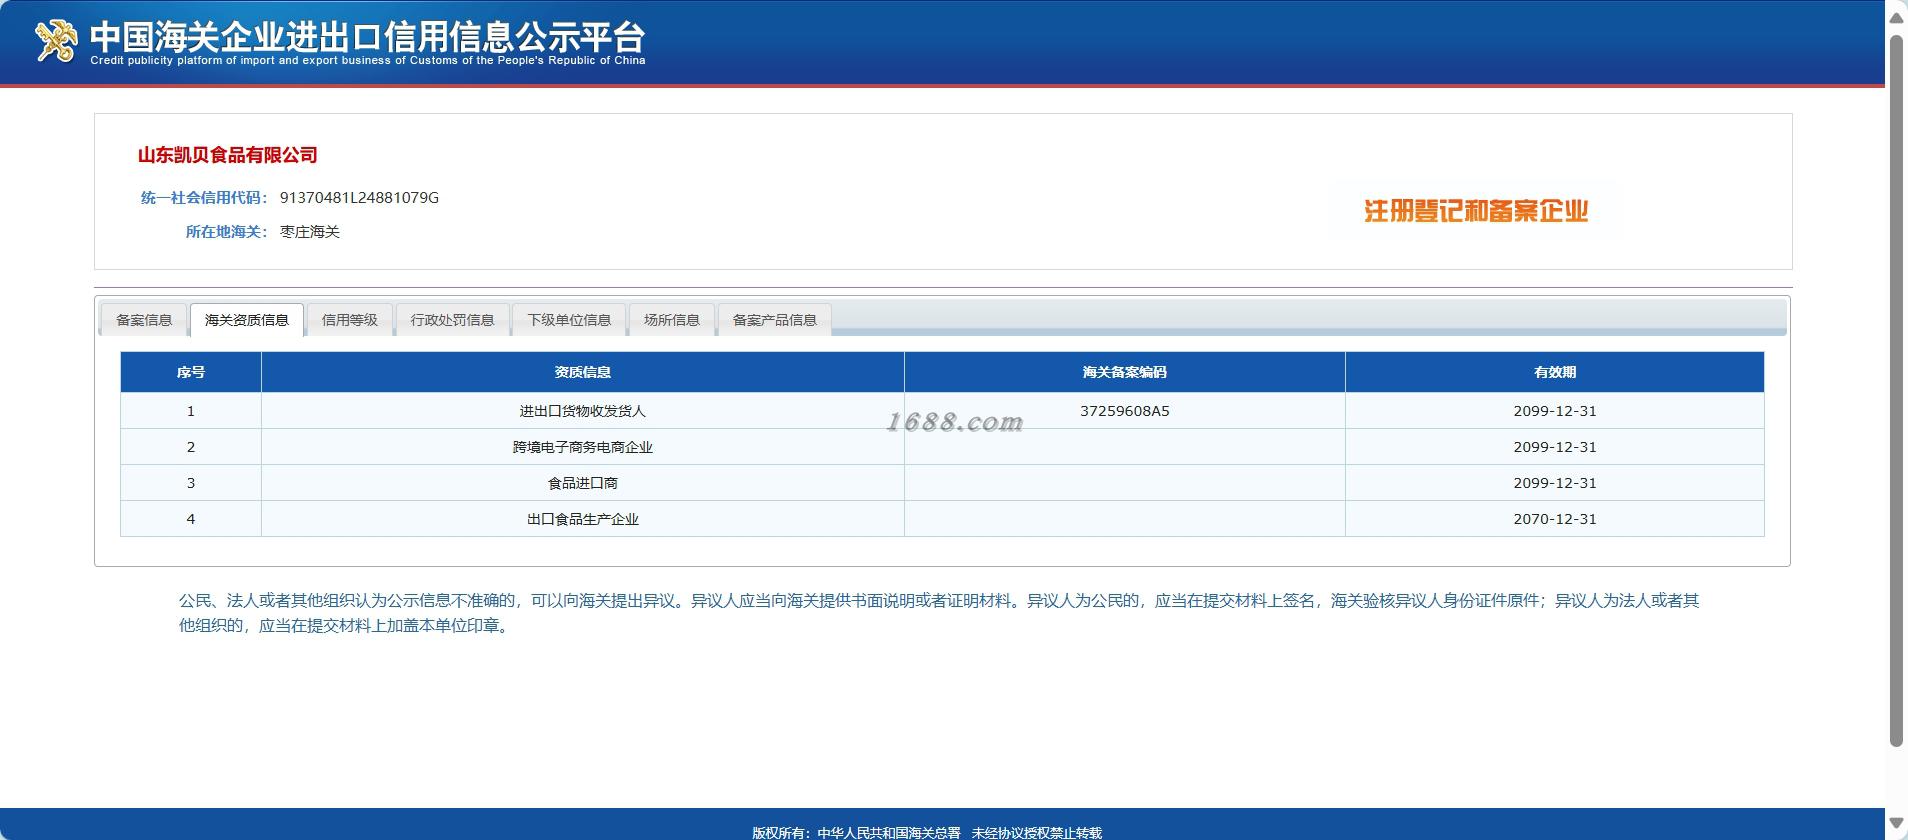Click the scroll up arrow of the scrollbar
Image resolution: width=1908 pixels, height=840 pixels.
[1896, 17]
